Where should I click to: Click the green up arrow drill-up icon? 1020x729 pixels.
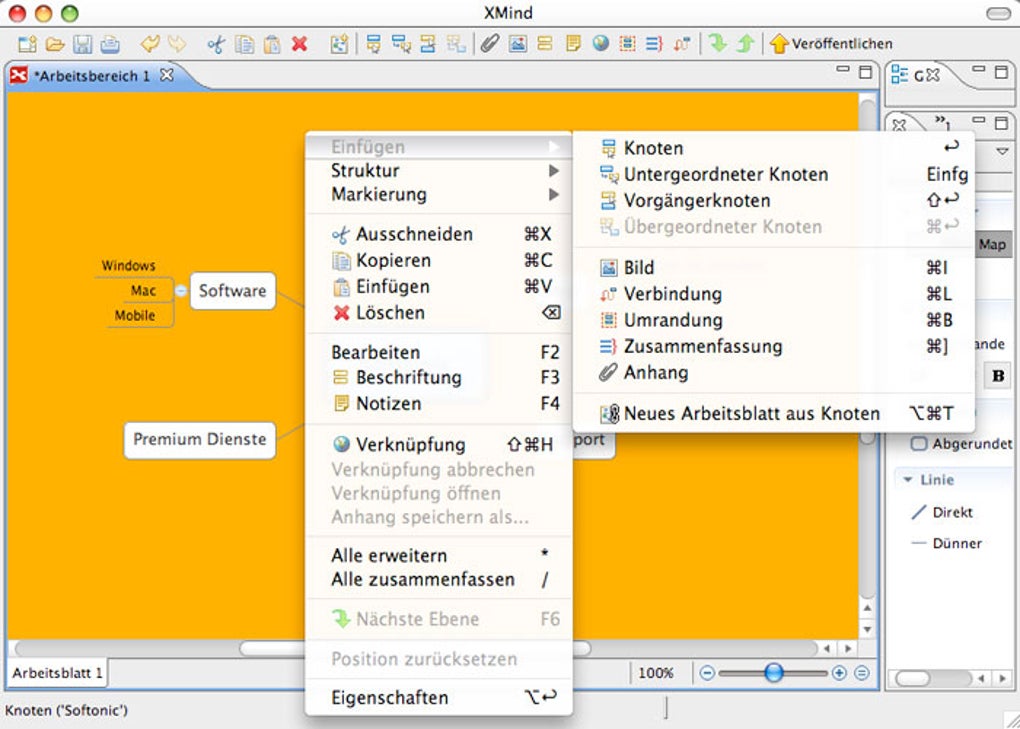point(745,43)
